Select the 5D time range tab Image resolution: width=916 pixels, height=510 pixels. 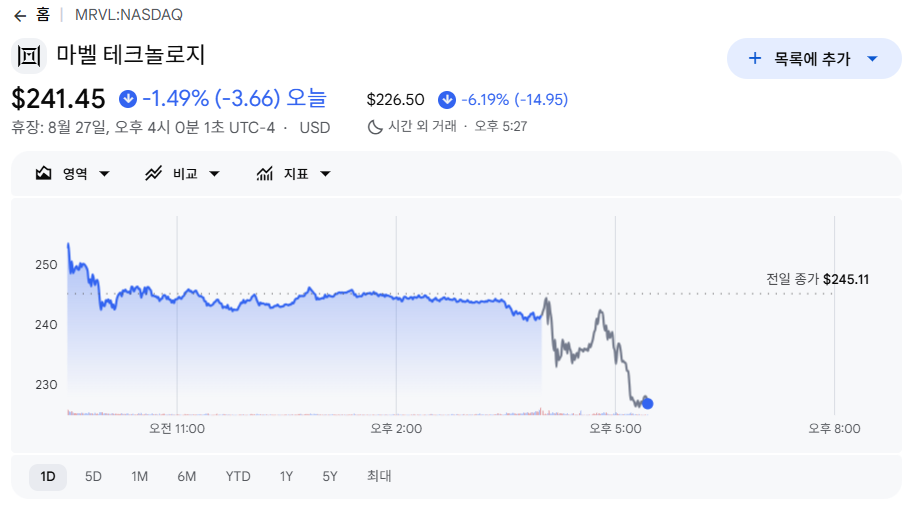coord(93,477)
